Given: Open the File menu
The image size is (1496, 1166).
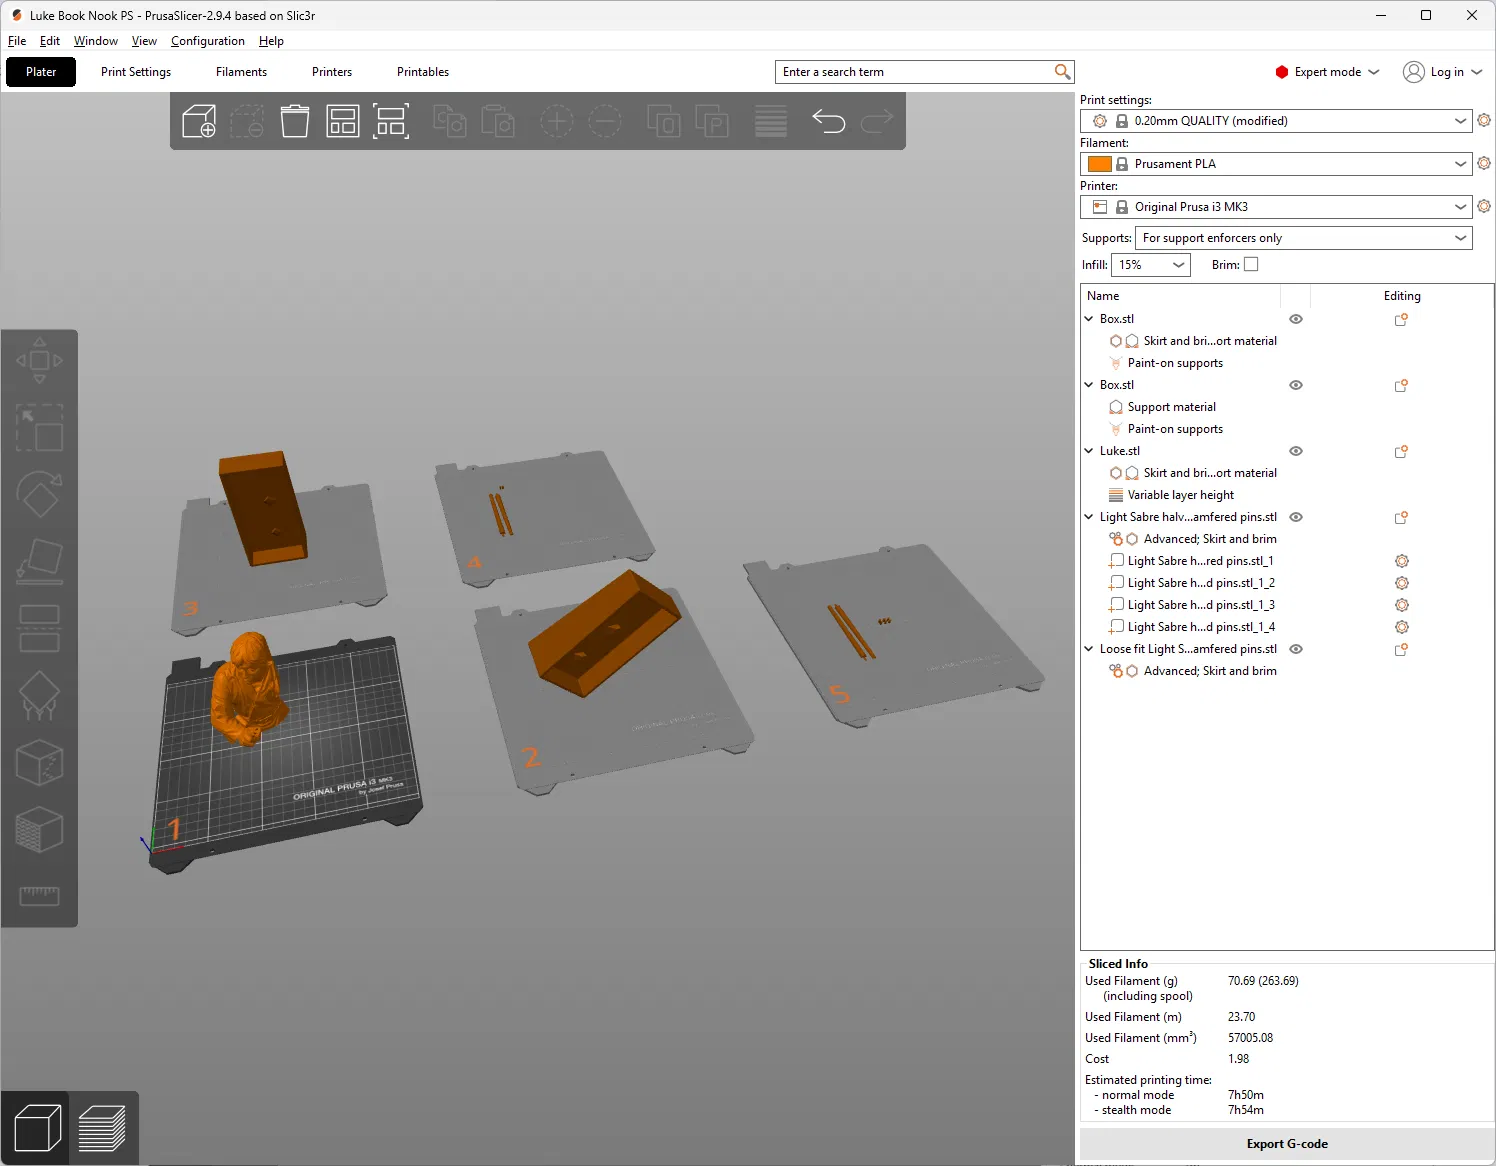Looking at the screenshot, I should point(17,41).
